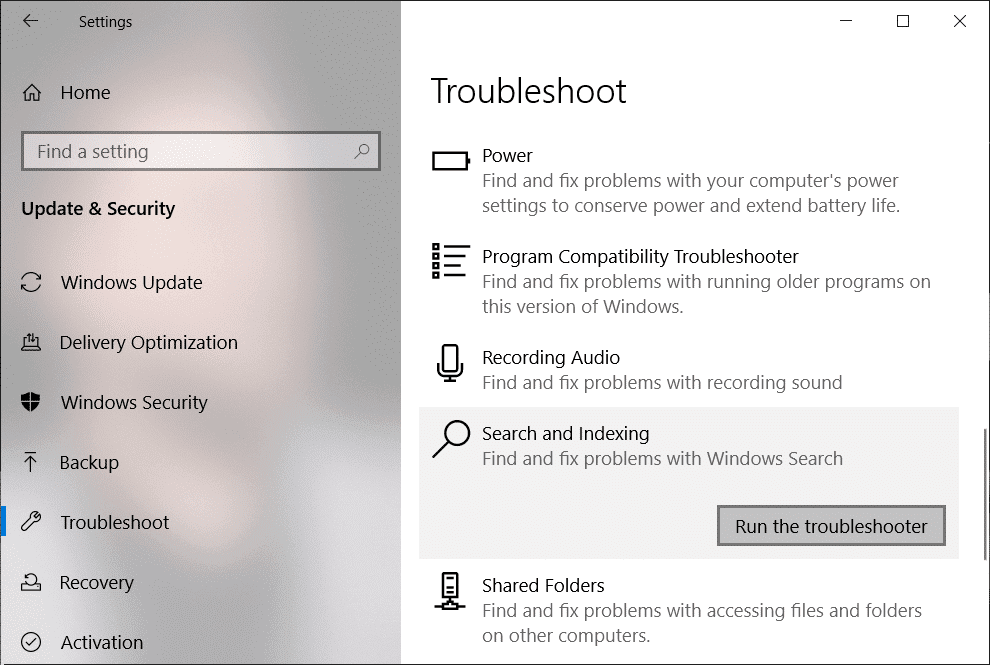
Task: Expand the Shared Folders troubleshooter entry
Action: pos(543,586)
